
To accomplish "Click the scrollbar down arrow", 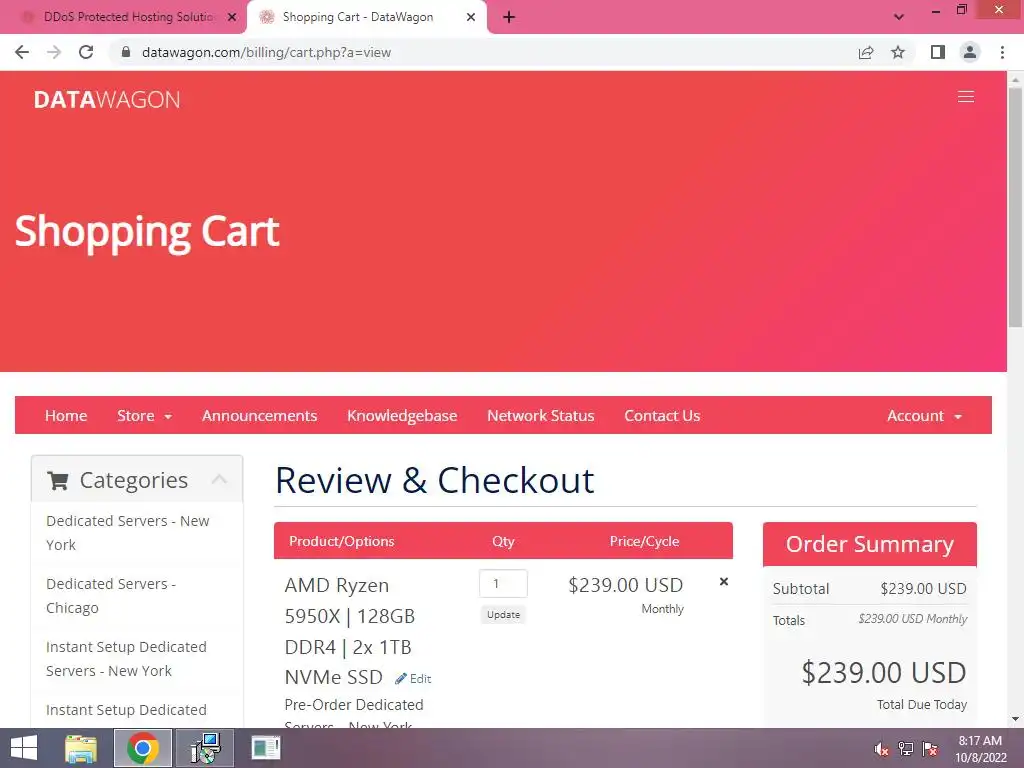I will [x=1015, y=720].
